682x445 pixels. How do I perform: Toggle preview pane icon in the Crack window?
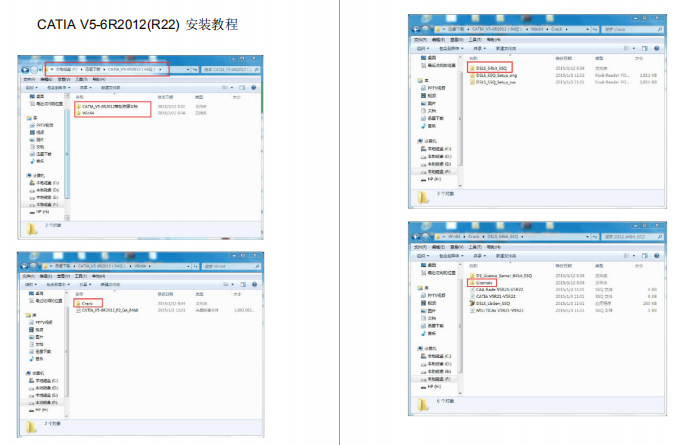coord(645,48)
